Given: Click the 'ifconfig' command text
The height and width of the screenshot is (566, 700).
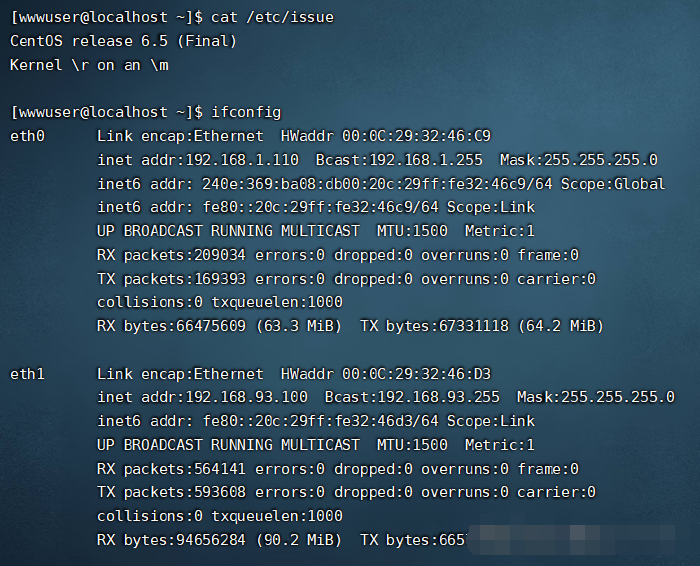Looking at the screenshot, I should (x=246, y=112).
